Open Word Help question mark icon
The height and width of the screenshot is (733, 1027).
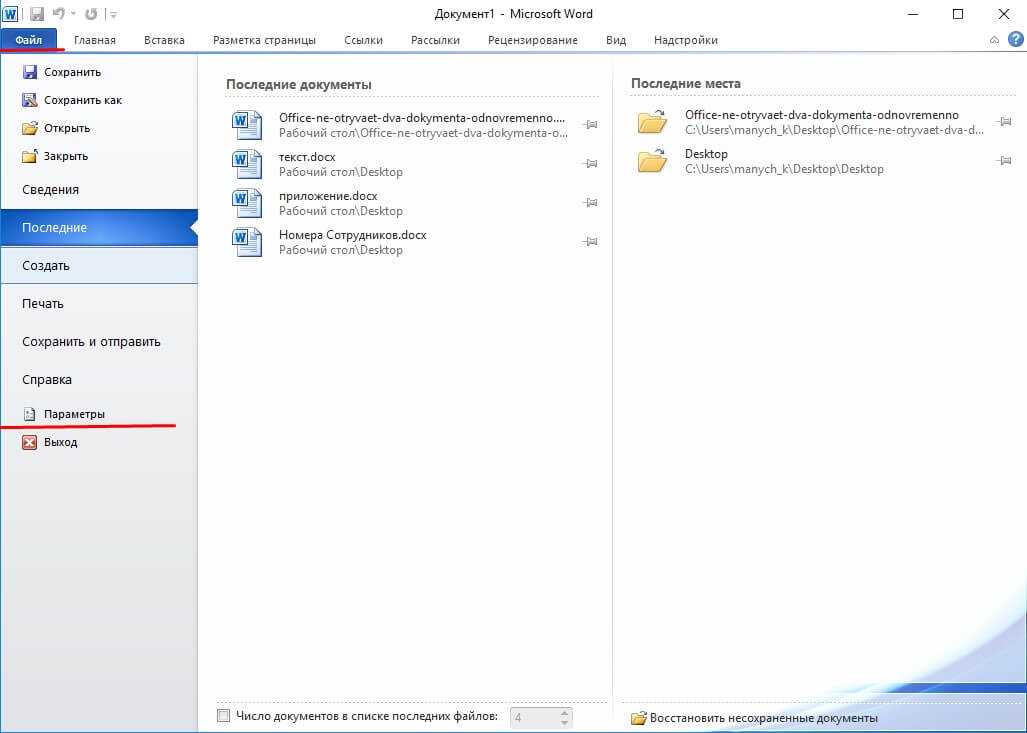point(1015,39)
